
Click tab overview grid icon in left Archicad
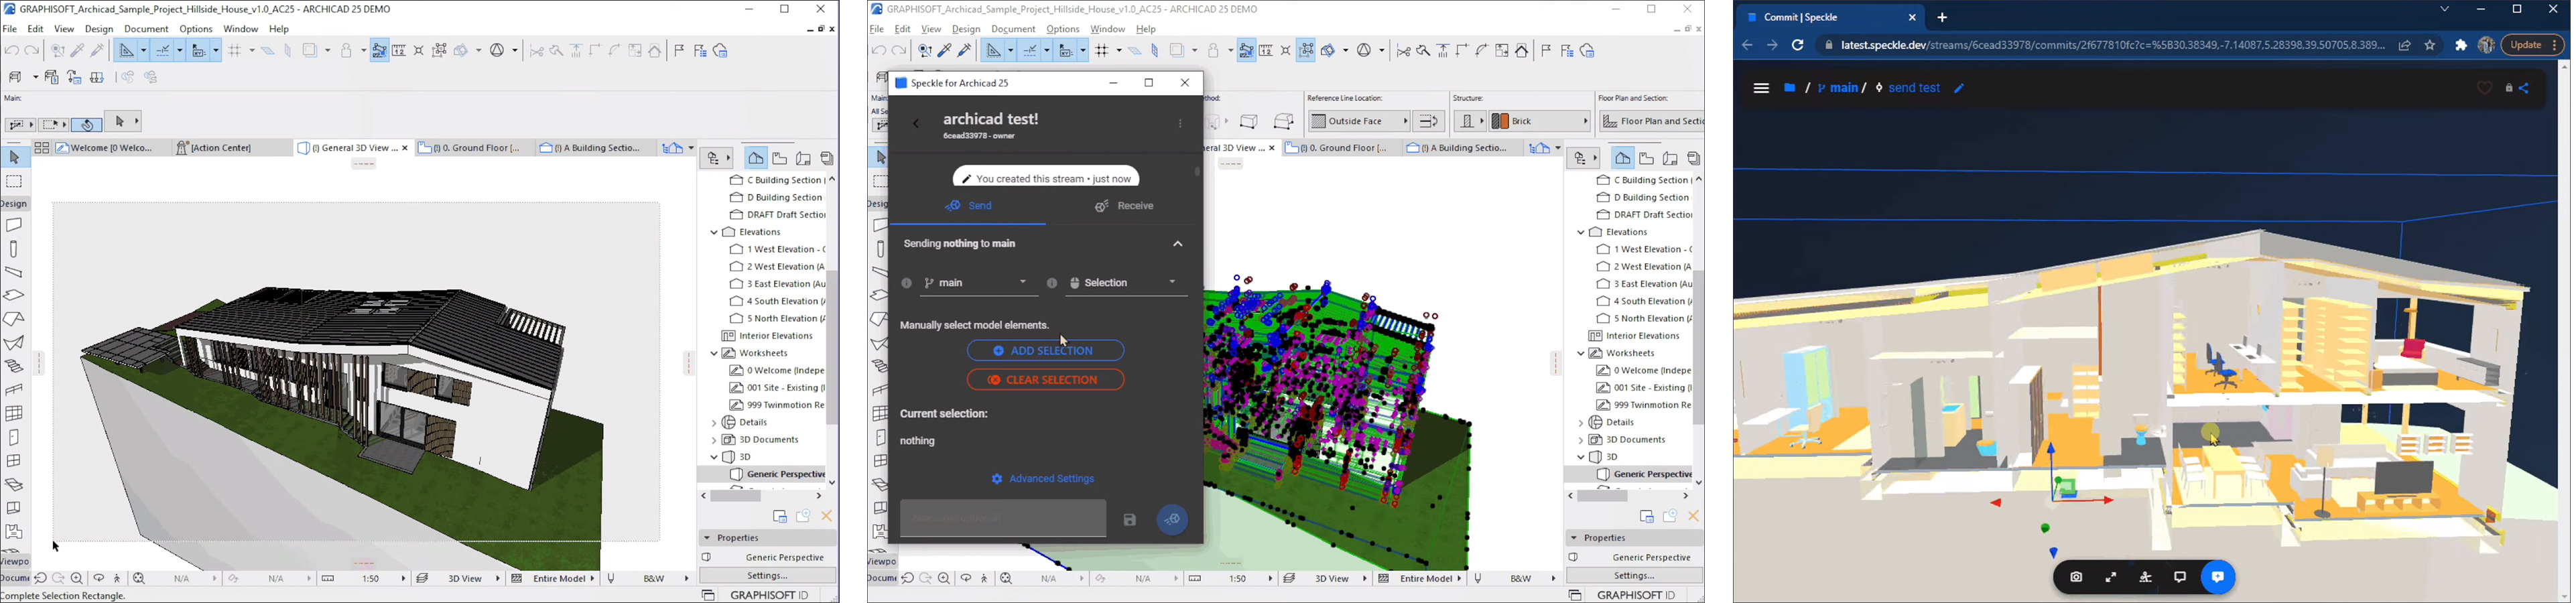42,148
